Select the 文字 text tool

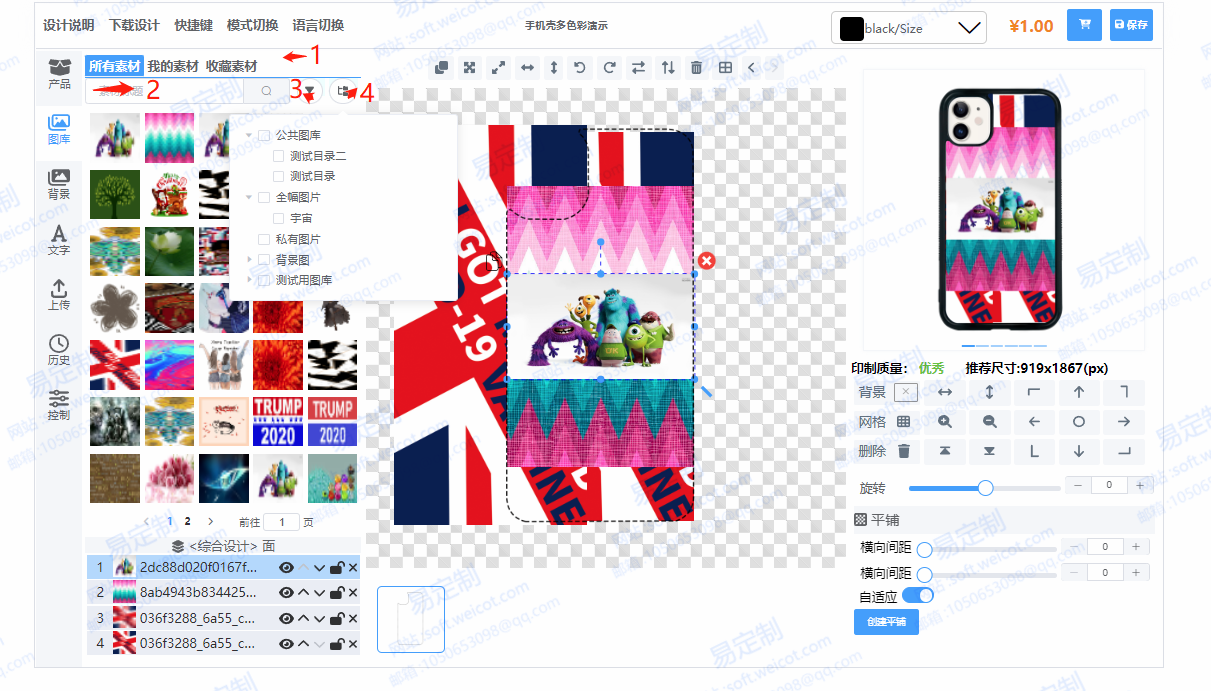(59, 240)
